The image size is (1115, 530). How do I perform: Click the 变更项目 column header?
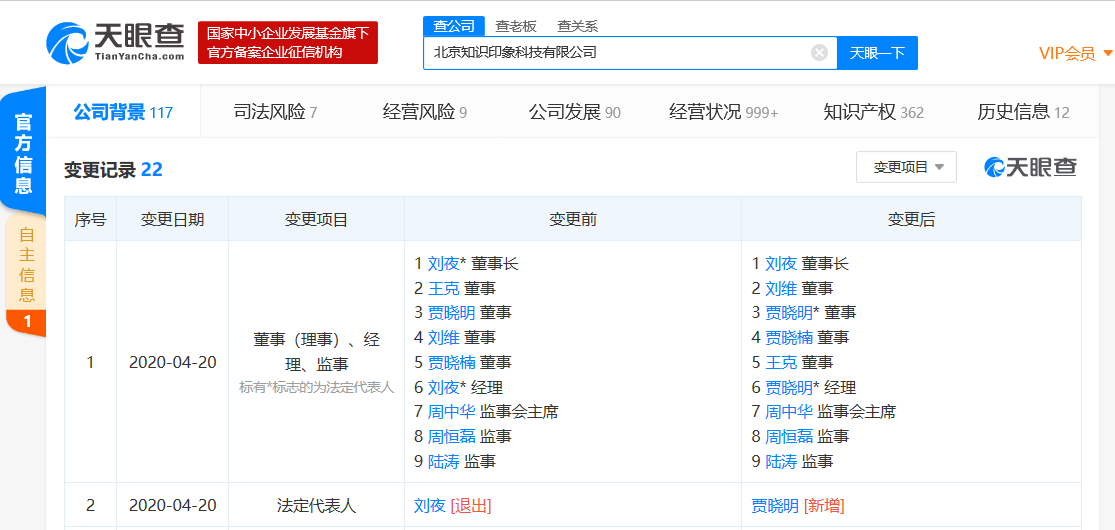tap(316, 220)
